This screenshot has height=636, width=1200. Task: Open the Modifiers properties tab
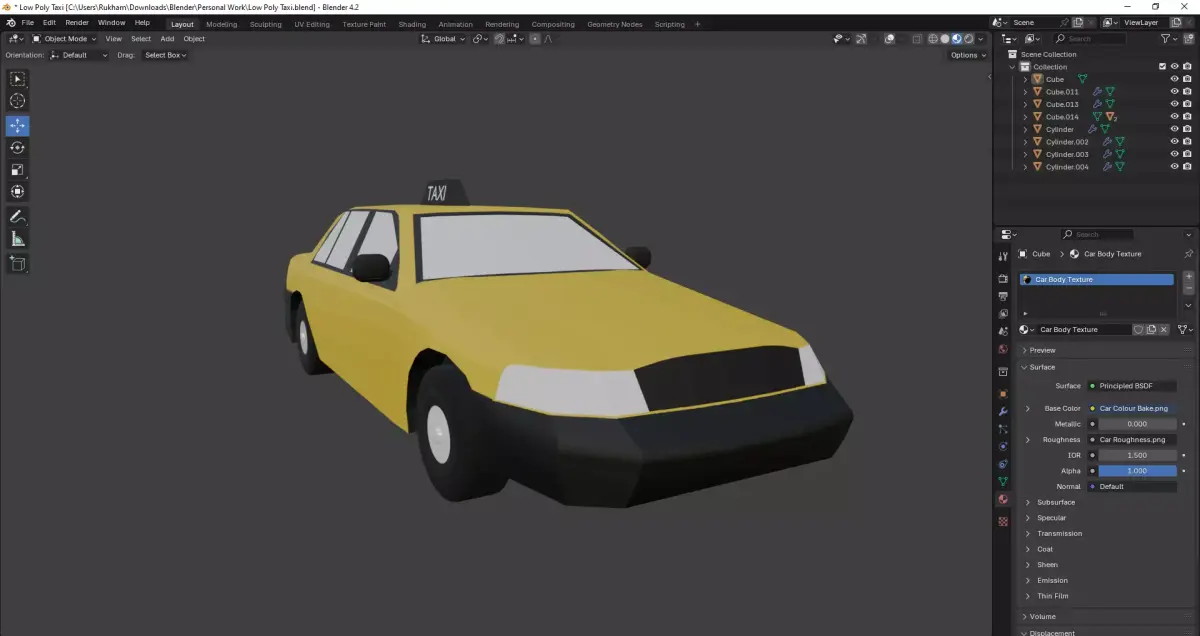[x=1003, y=411]
